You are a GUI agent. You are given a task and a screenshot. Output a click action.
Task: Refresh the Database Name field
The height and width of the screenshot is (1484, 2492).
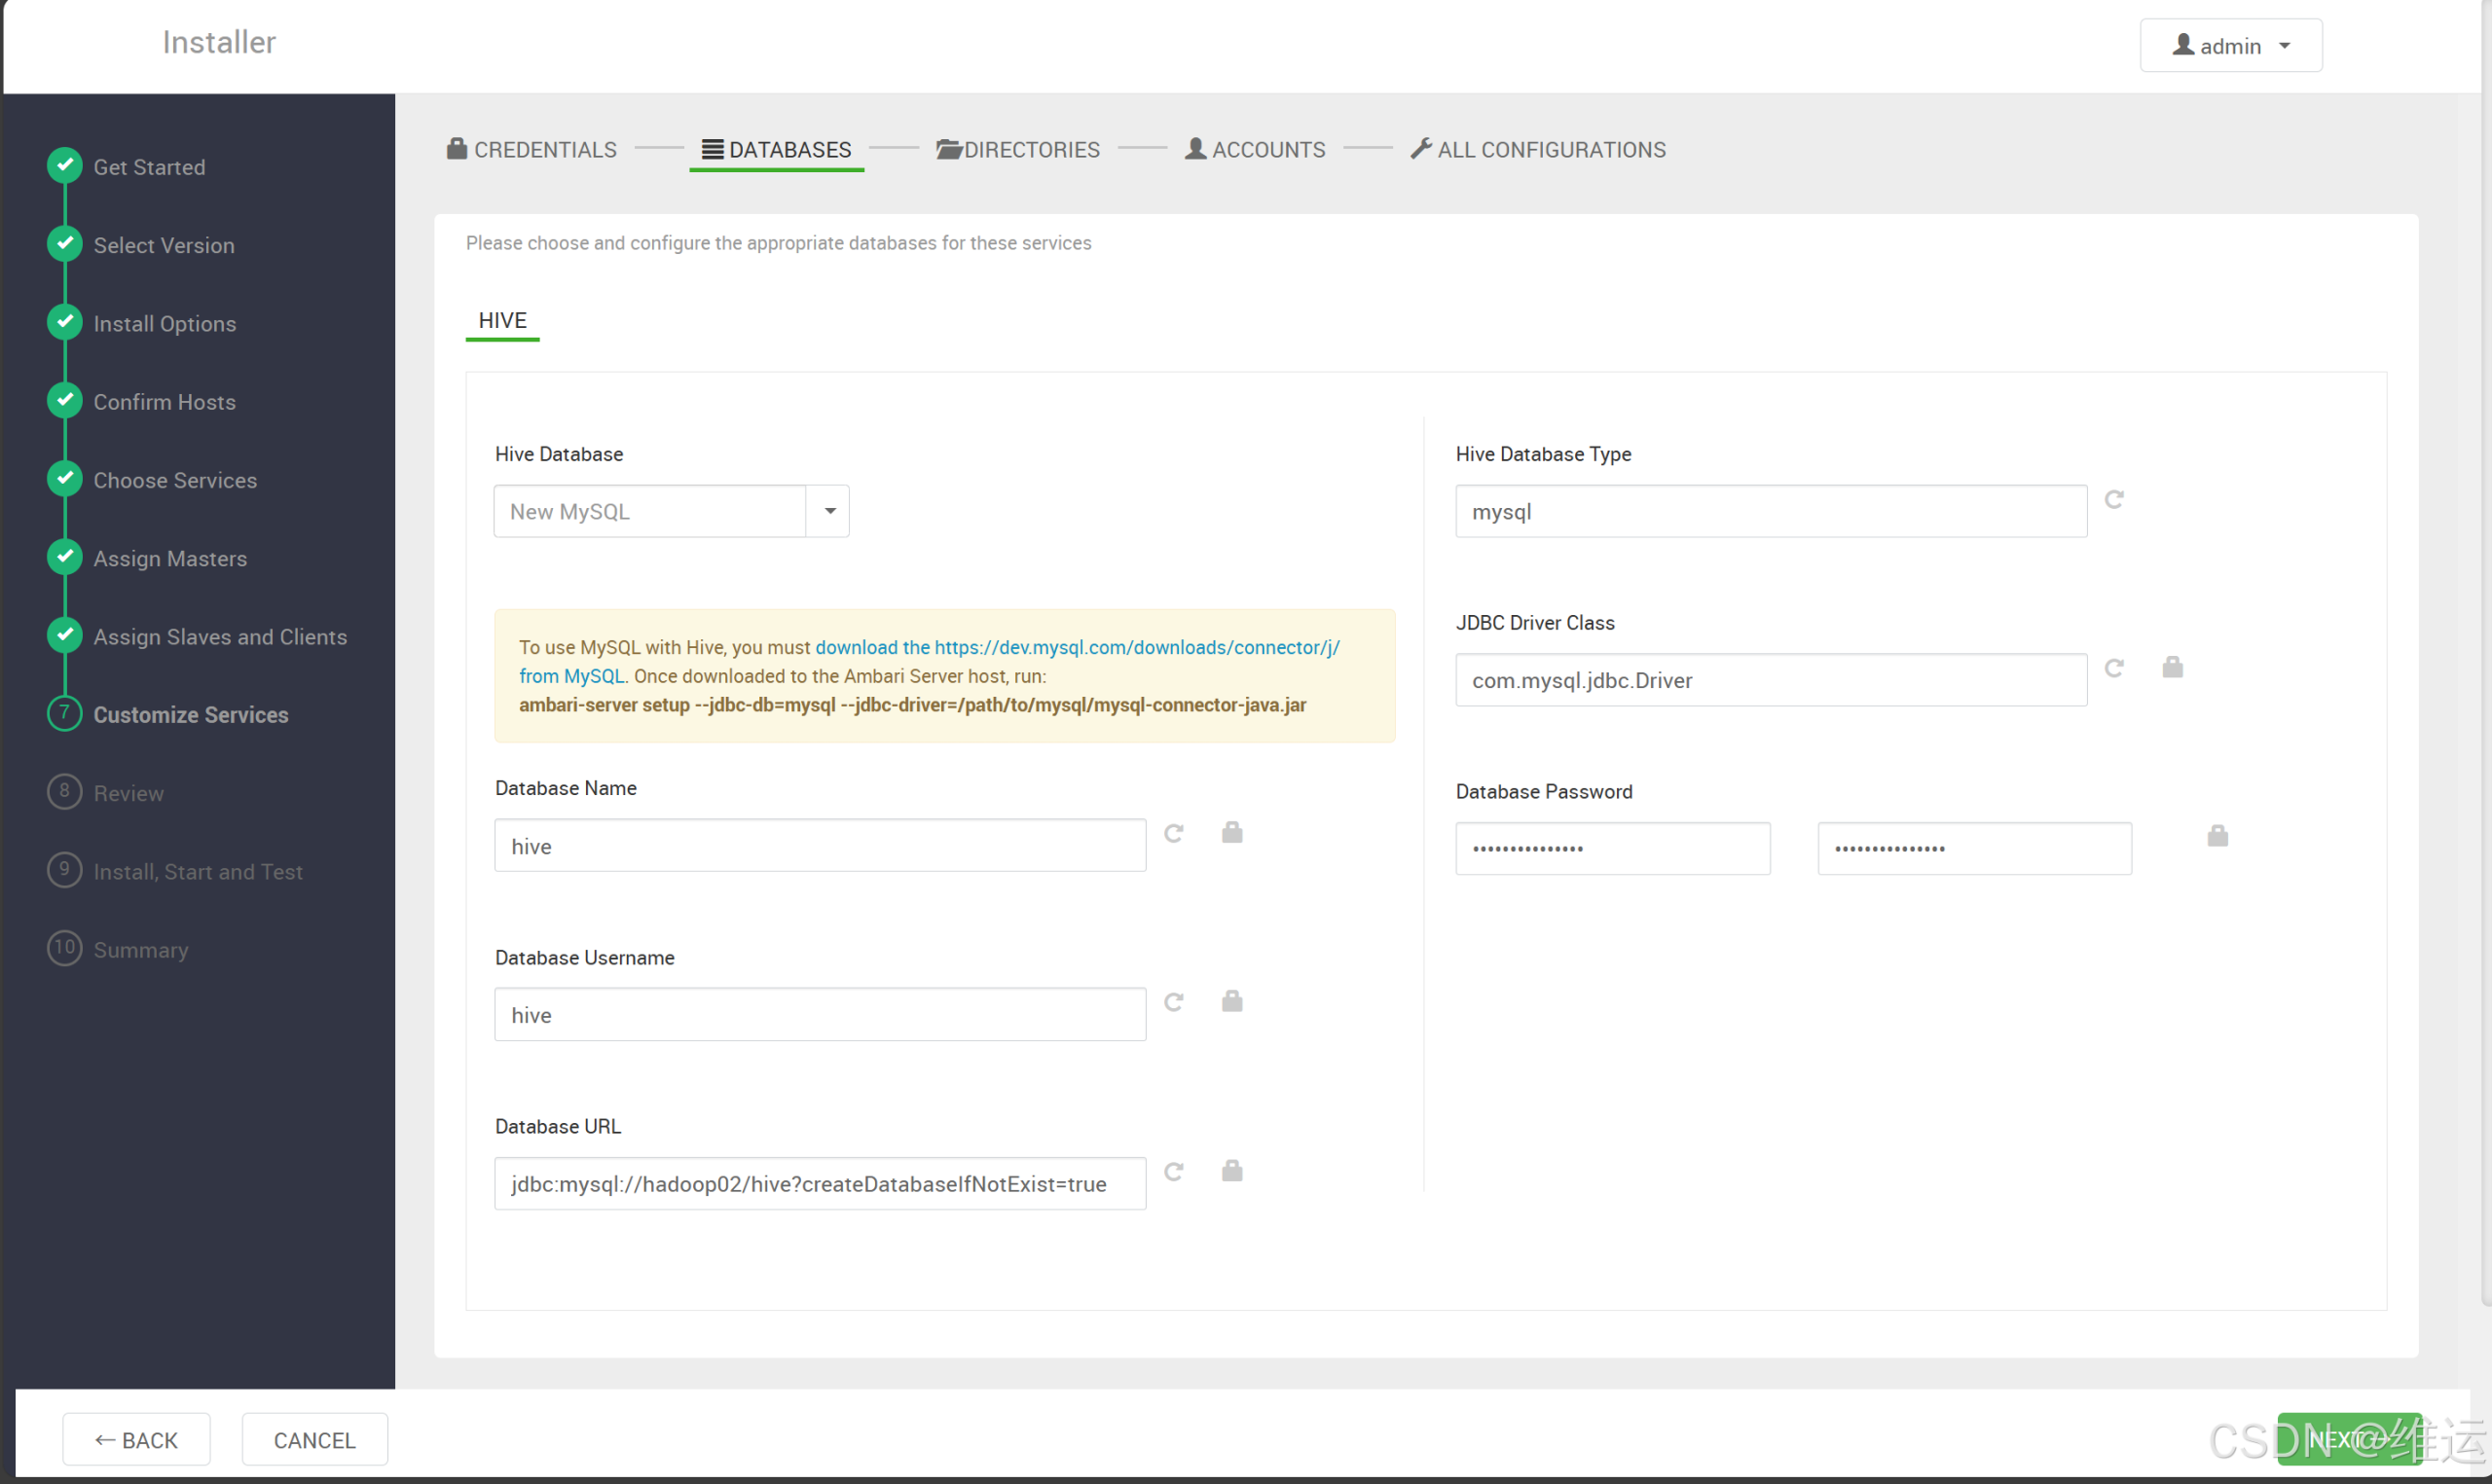[1174, 833]
